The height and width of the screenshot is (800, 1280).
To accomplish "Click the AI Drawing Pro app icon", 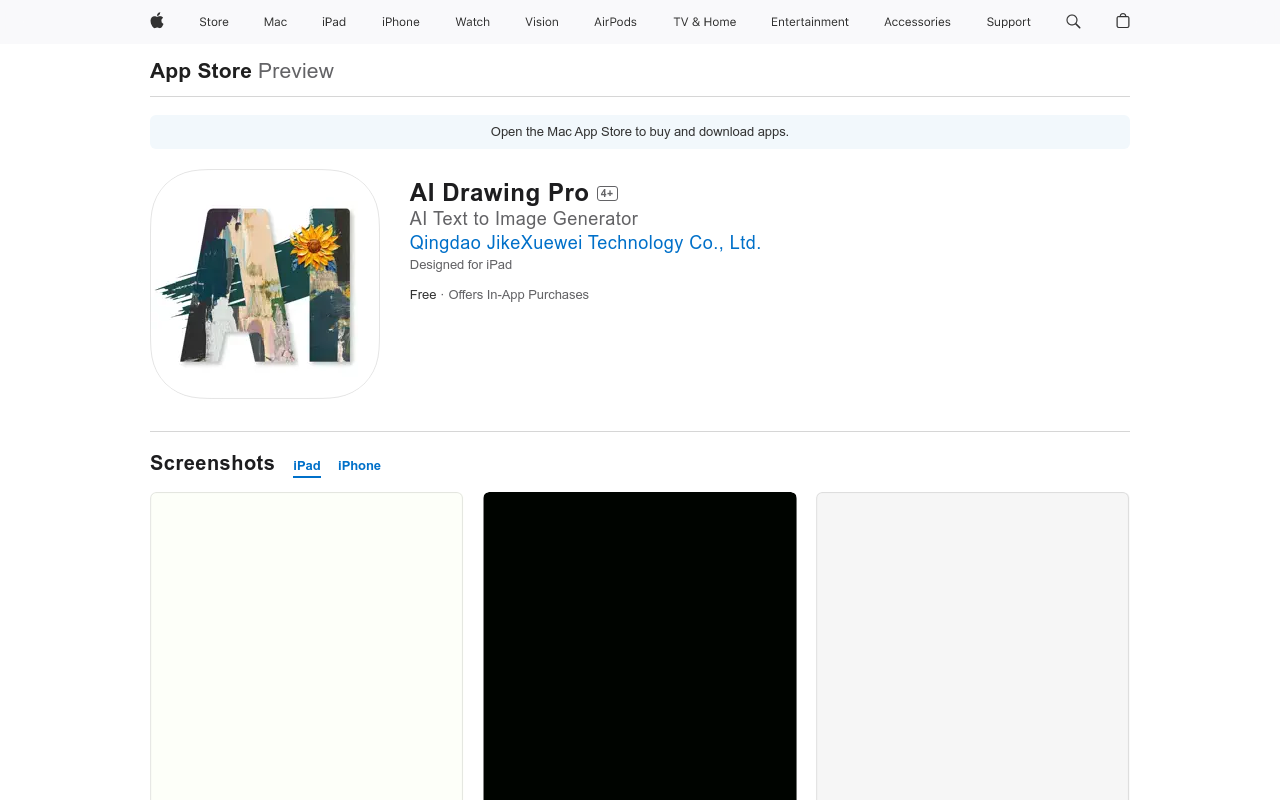I will pyautogui.click(x=265, y=284).
